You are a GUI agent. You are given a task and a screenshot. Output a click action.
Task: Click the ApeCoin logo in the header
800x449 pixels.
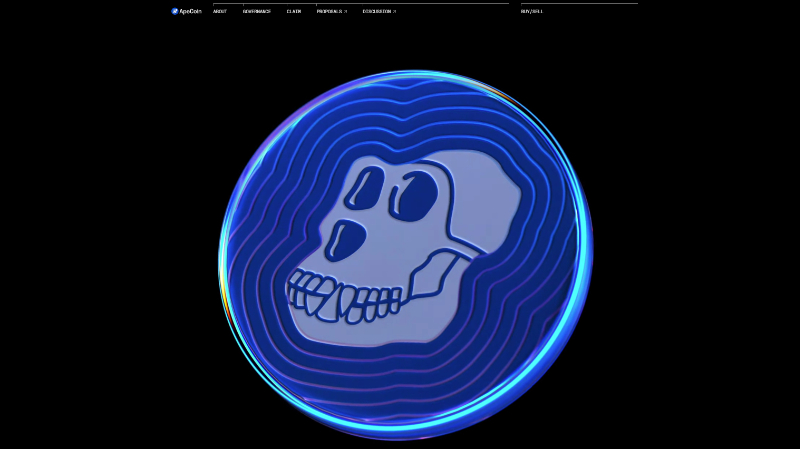point(186,11)
